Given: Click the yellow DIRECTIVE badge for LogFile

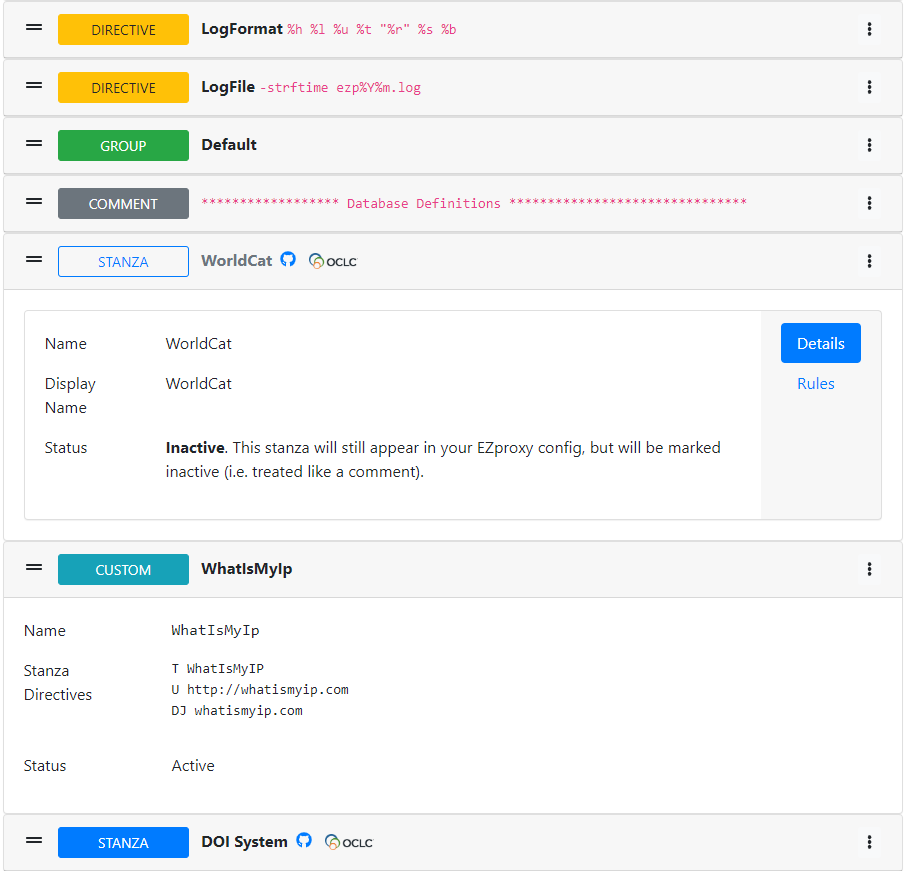Looking at the screenshot, I should pyautogui.click(x=123, y=88).
